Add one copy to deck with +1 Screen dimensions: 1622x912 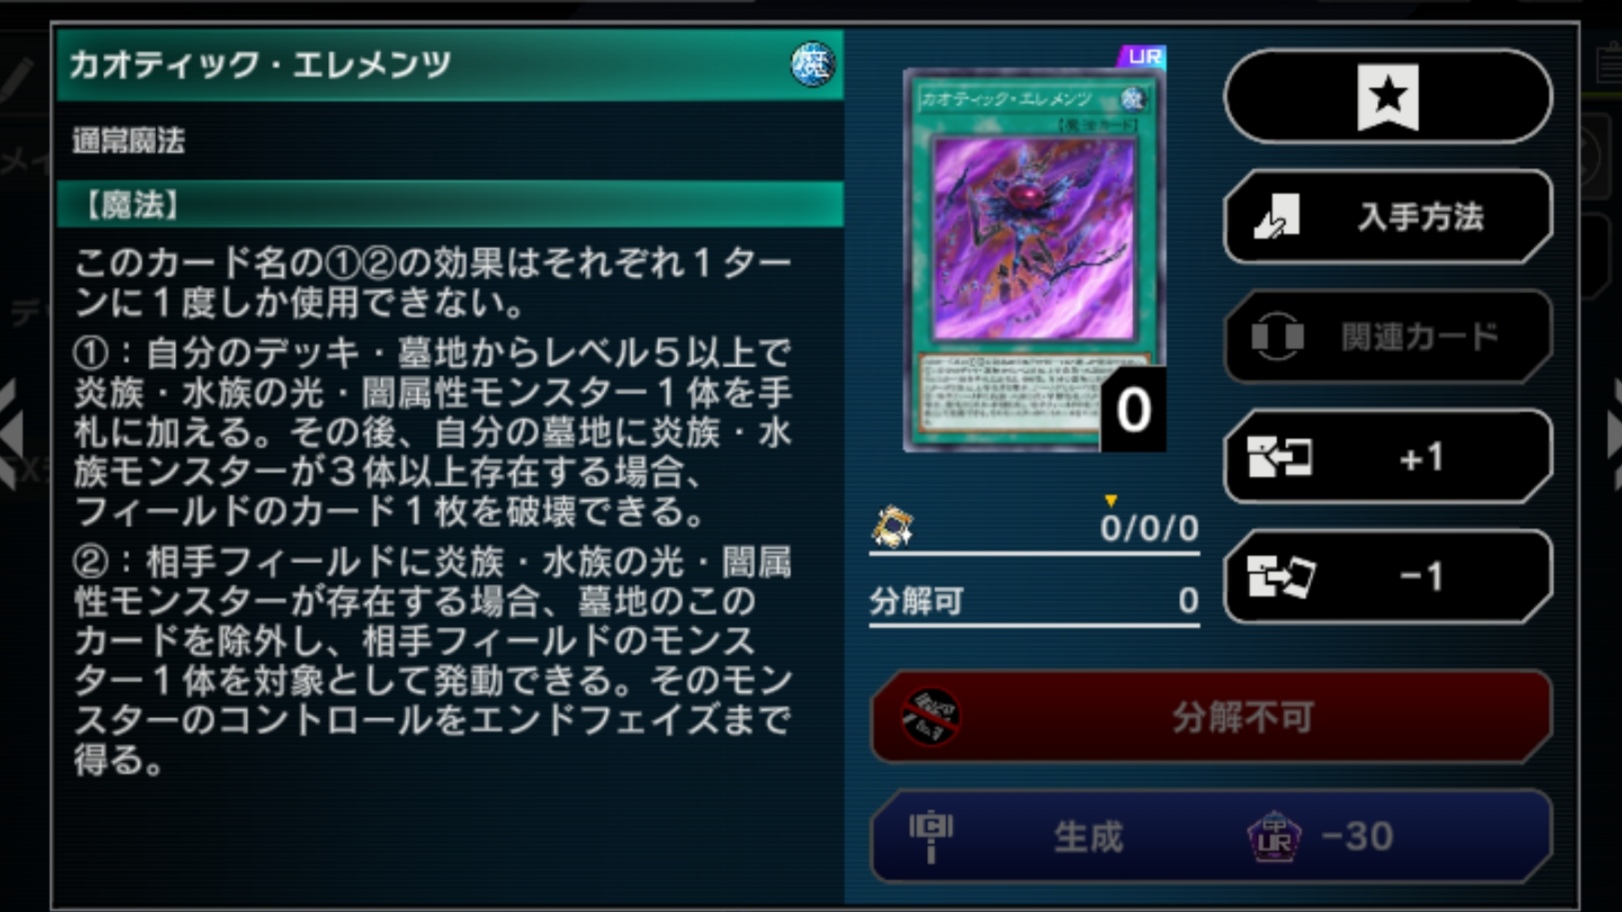pos(1388,457)
